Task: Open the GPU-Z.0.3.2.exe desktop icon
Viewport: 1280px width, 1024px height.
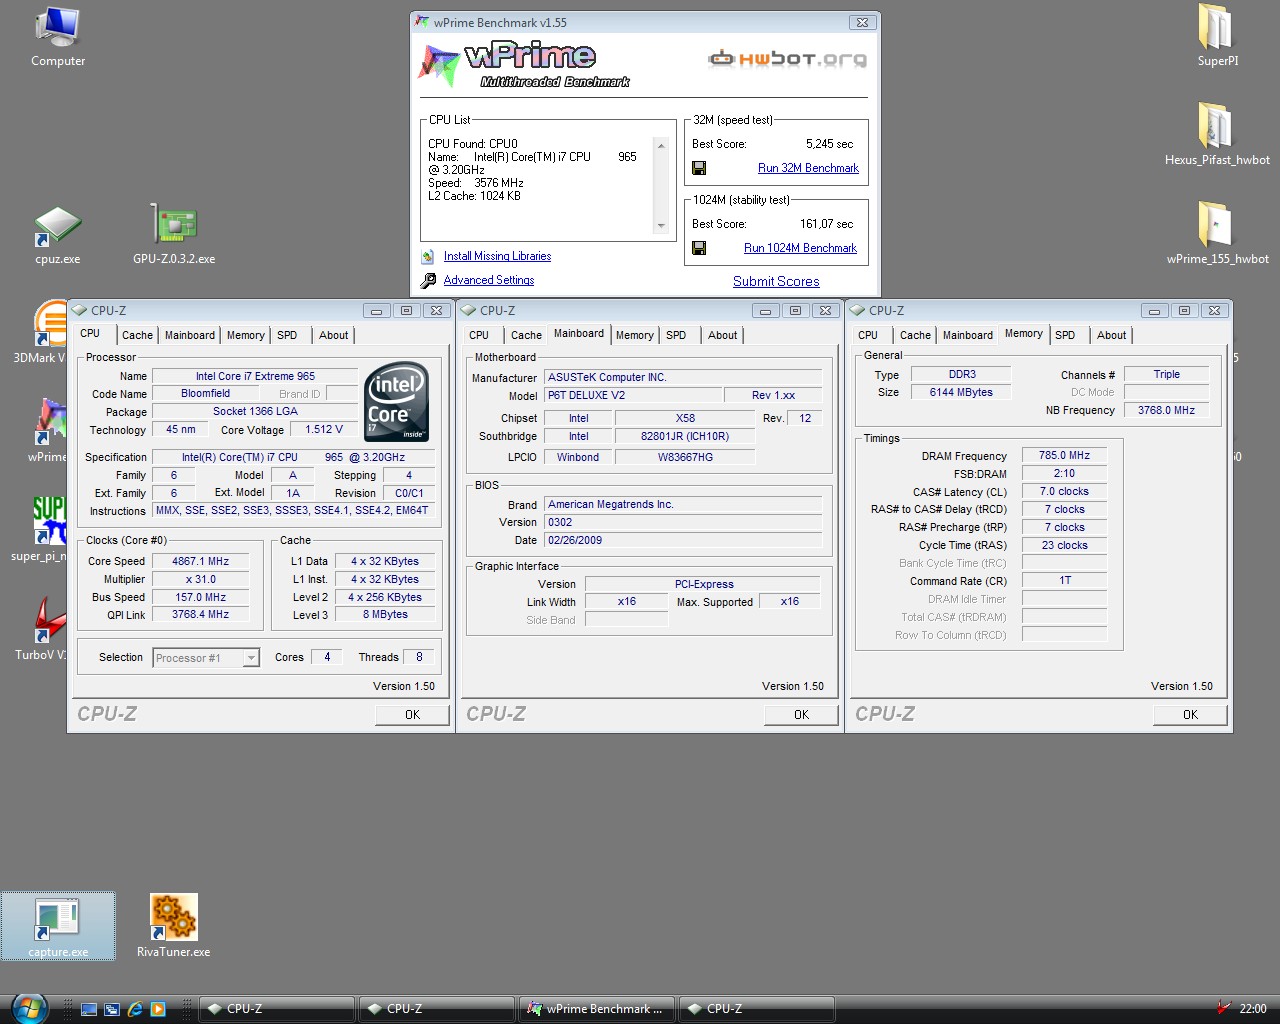Action: click(x=174, y=236)
